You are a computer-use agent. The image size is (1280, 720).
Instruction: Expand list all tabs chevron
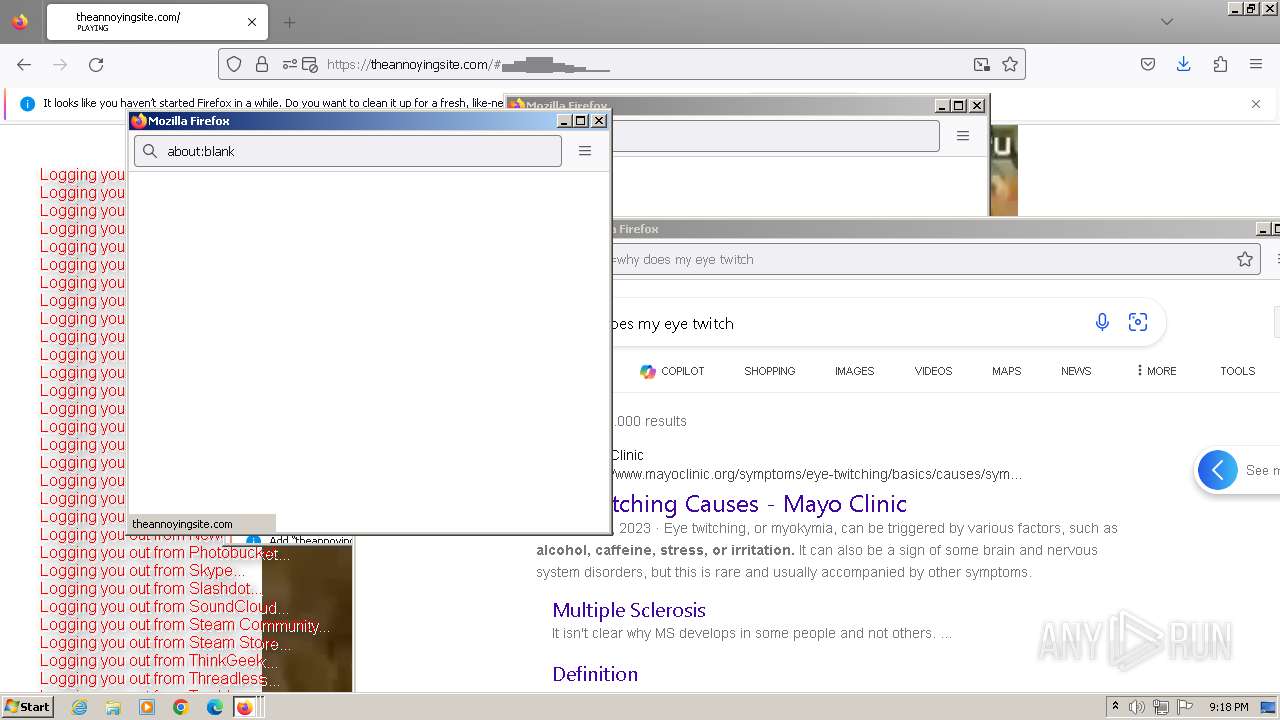point(1167,22)
